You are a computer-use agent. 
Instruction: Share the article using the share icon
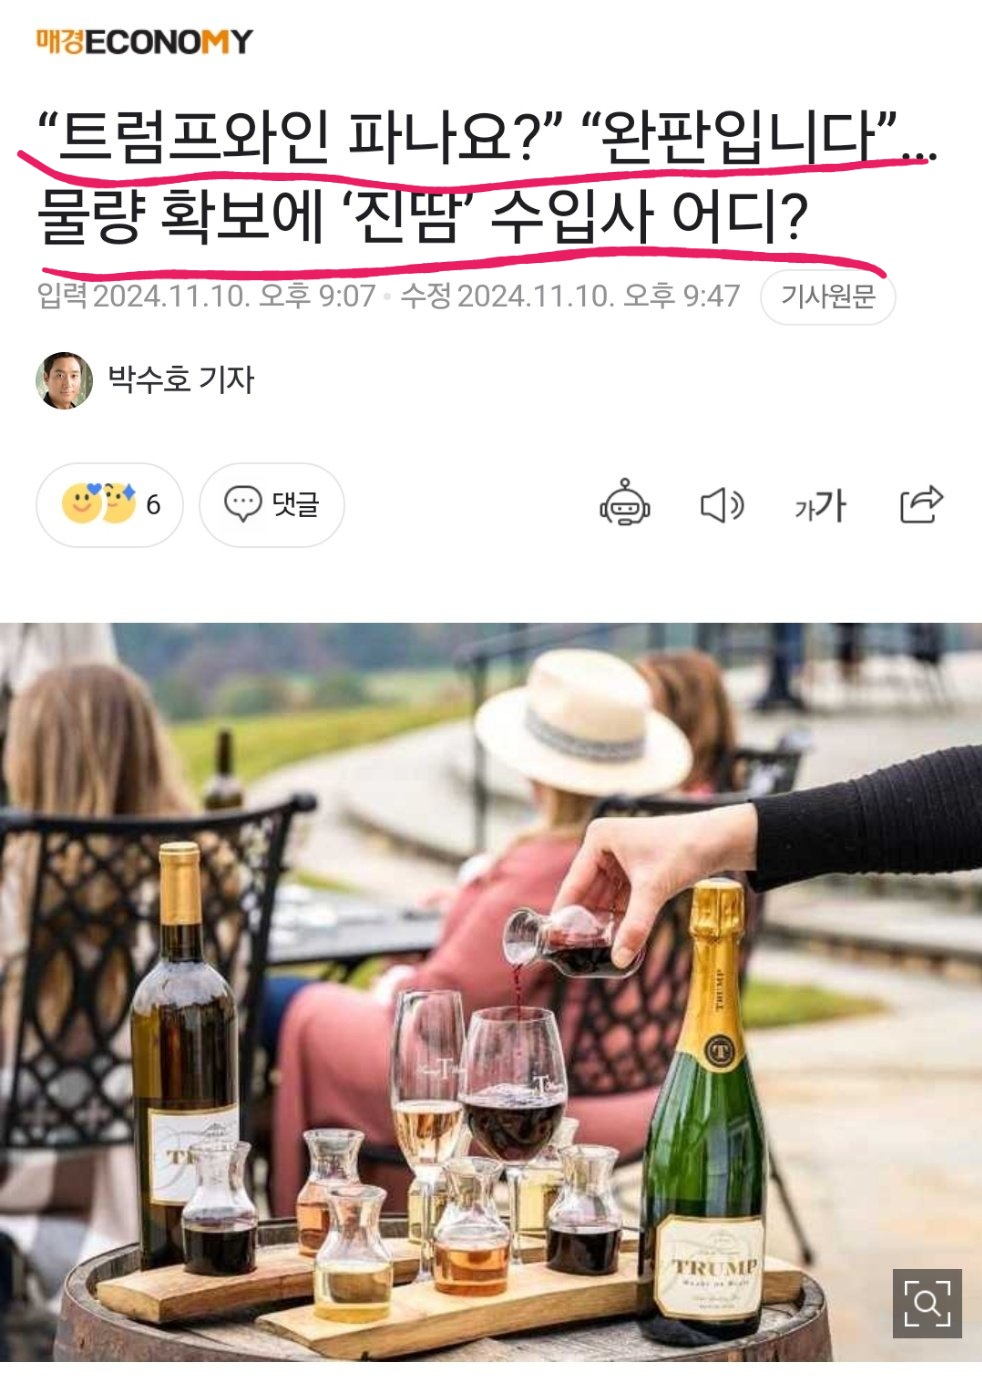pyautogui.click(x=921, y=504)
